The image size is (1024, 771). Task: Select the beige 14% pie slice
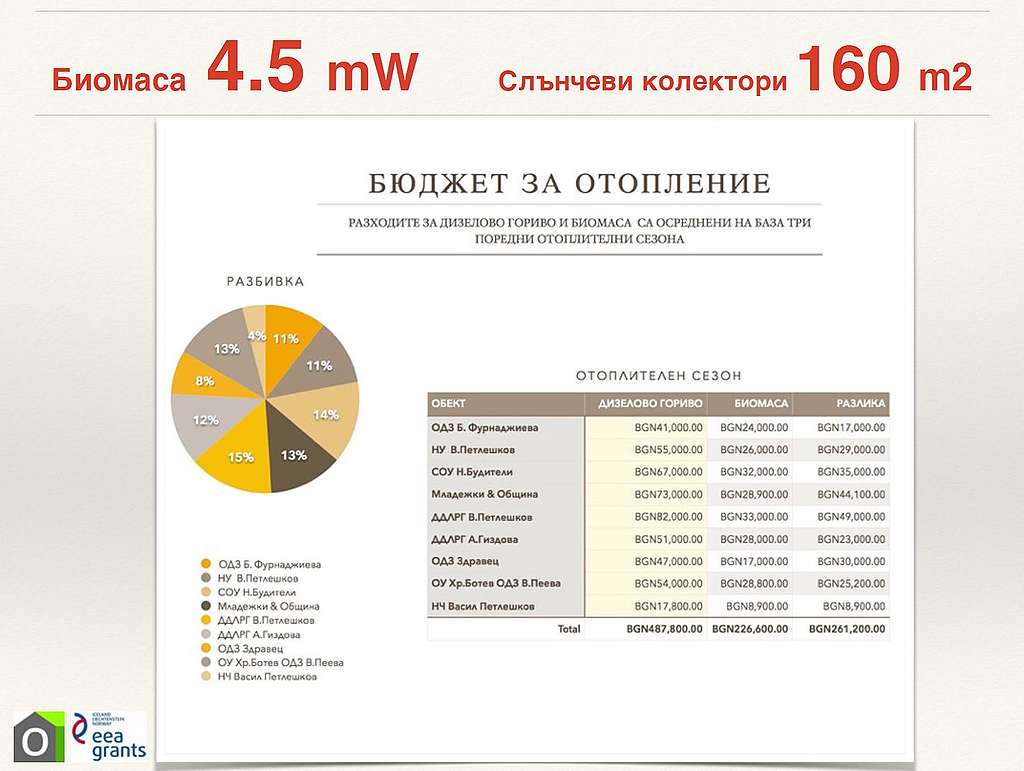coord(325,415)
